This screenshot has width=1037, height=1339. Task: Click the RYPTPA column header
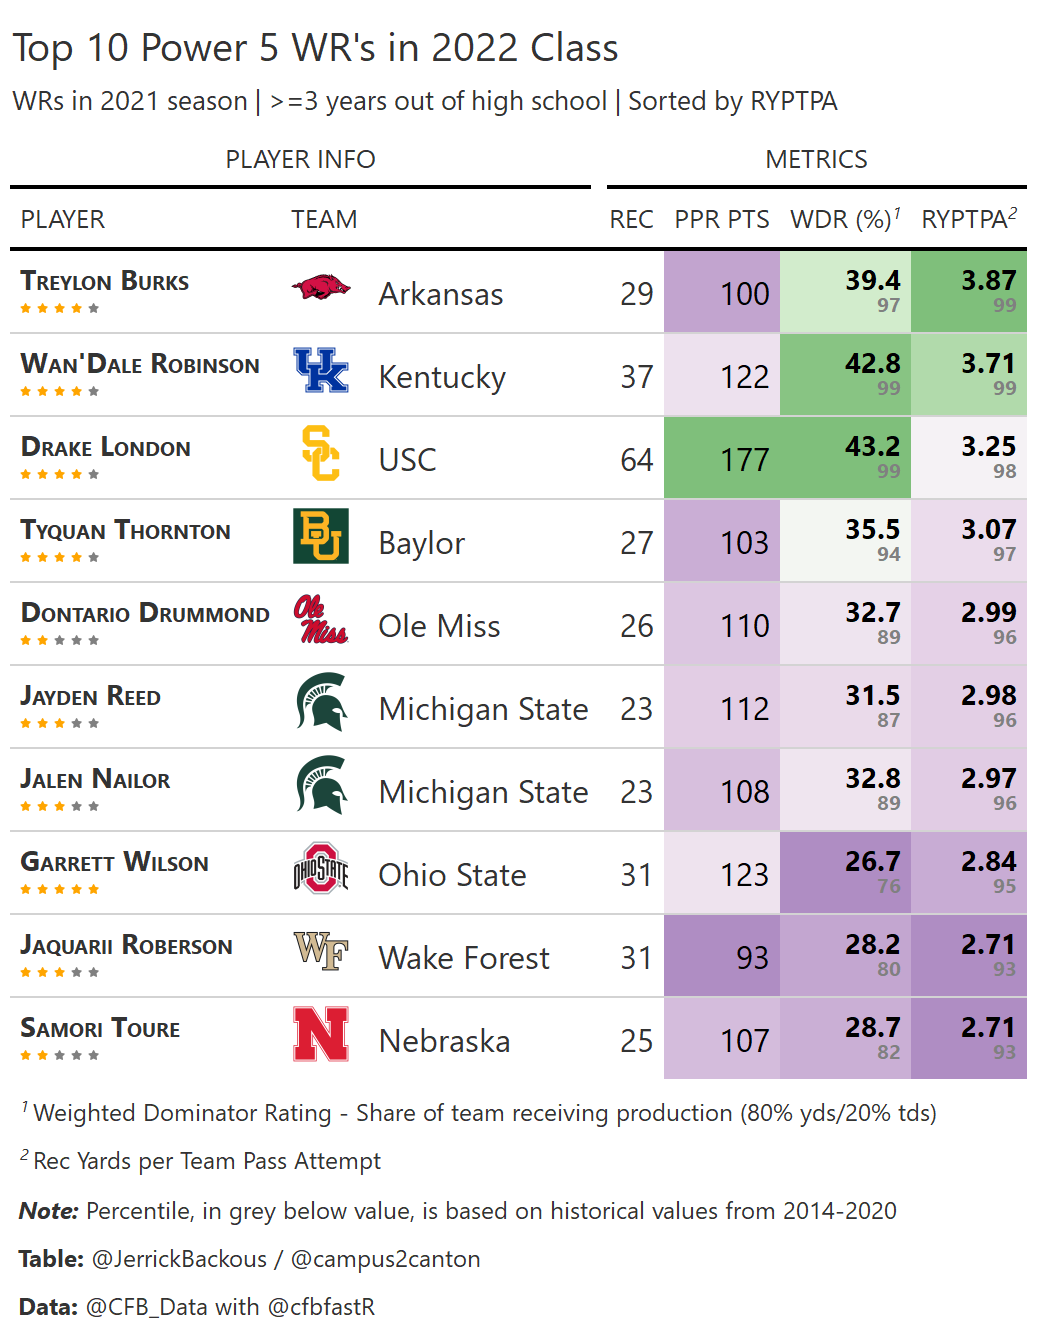click(968, 219)
